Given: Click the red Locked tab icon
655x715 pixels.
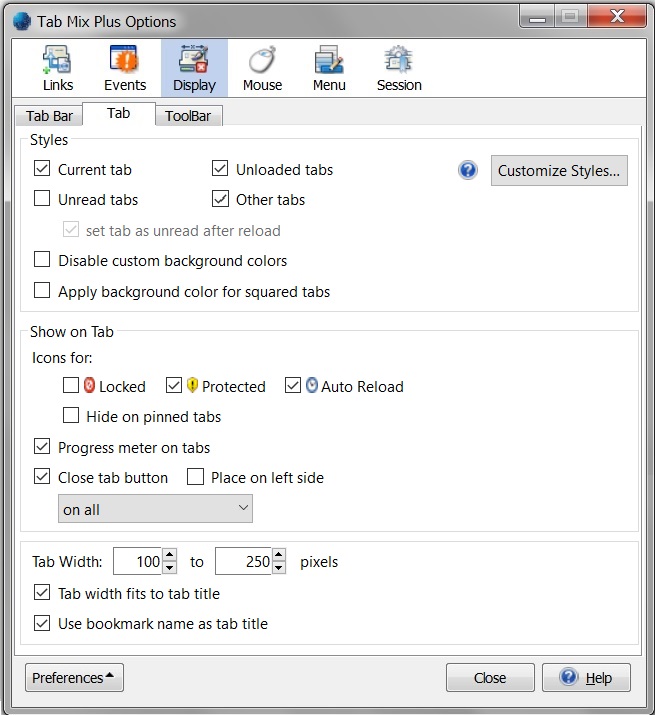Looking at the screenshot, I should [89, 385].
